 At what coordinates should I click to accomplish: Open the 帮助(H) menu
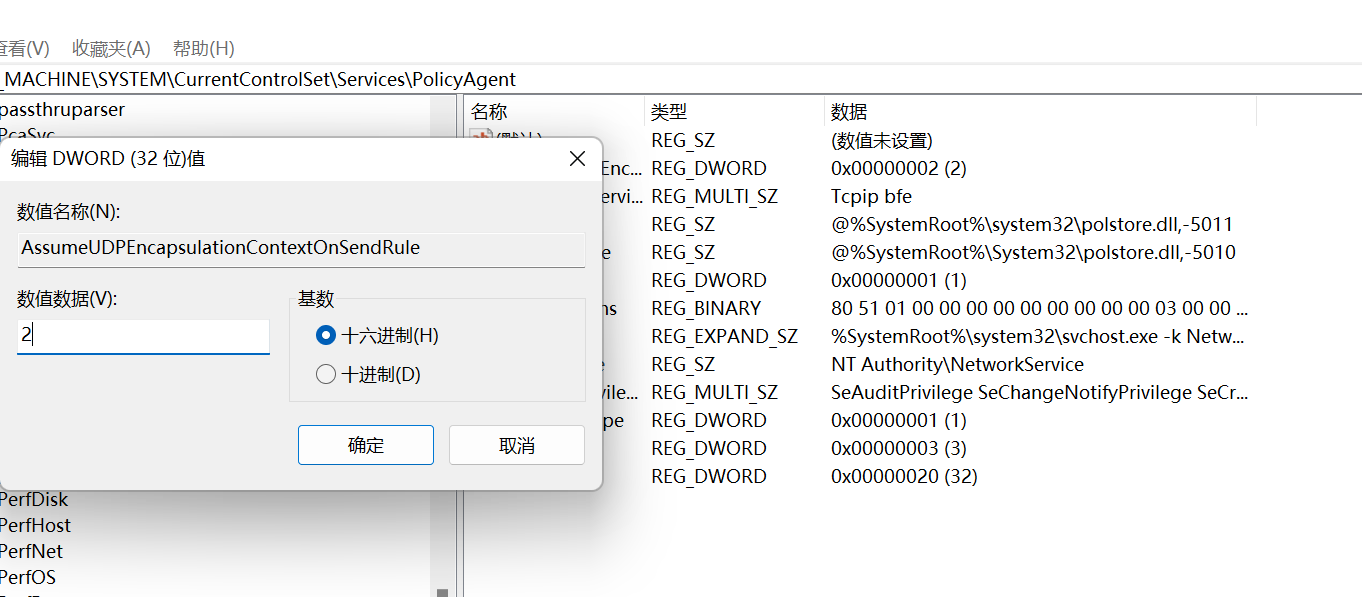204,48
